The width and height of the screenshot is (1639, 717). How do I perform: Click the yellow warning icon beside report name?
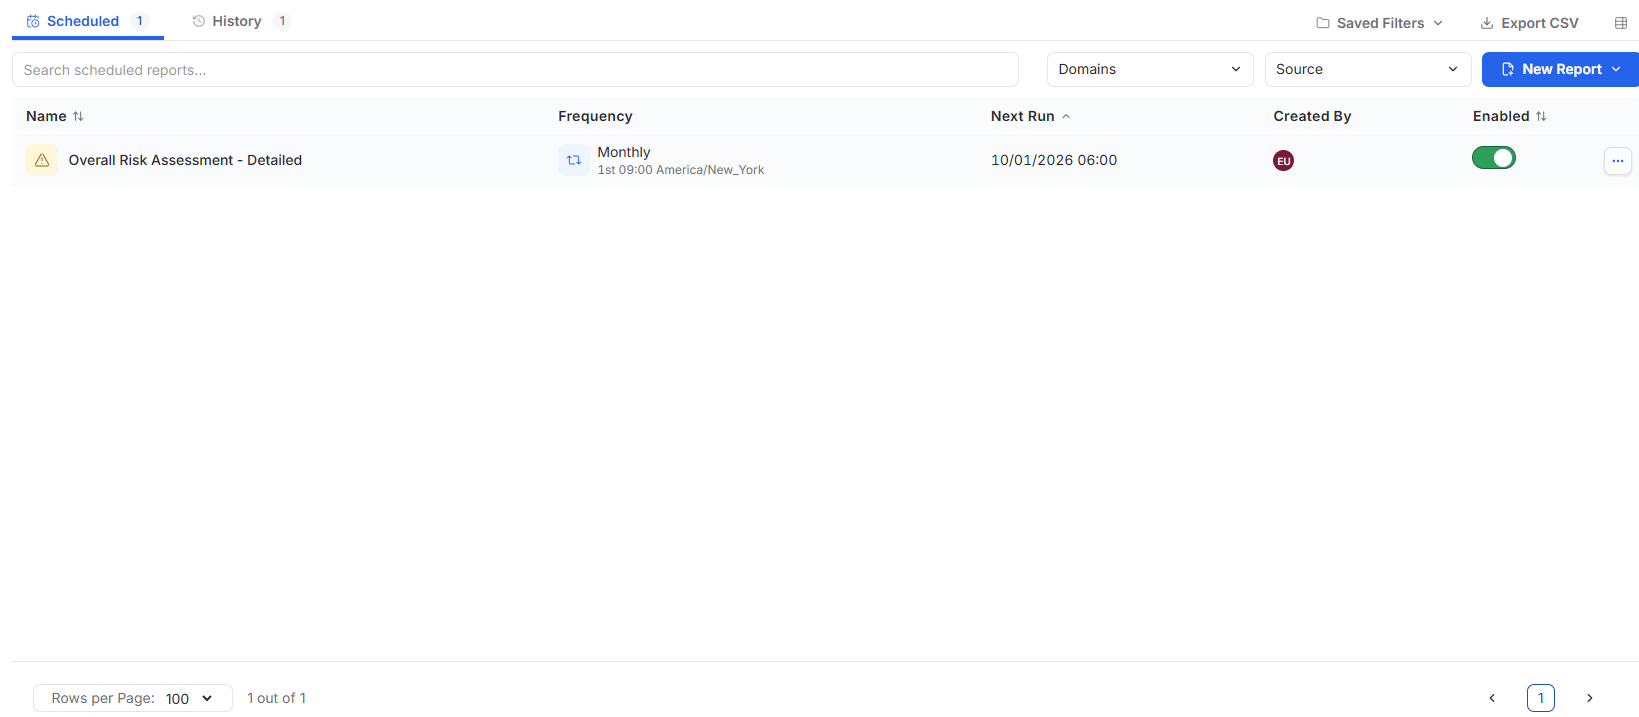pyautogui.click(x=42, y=160)
